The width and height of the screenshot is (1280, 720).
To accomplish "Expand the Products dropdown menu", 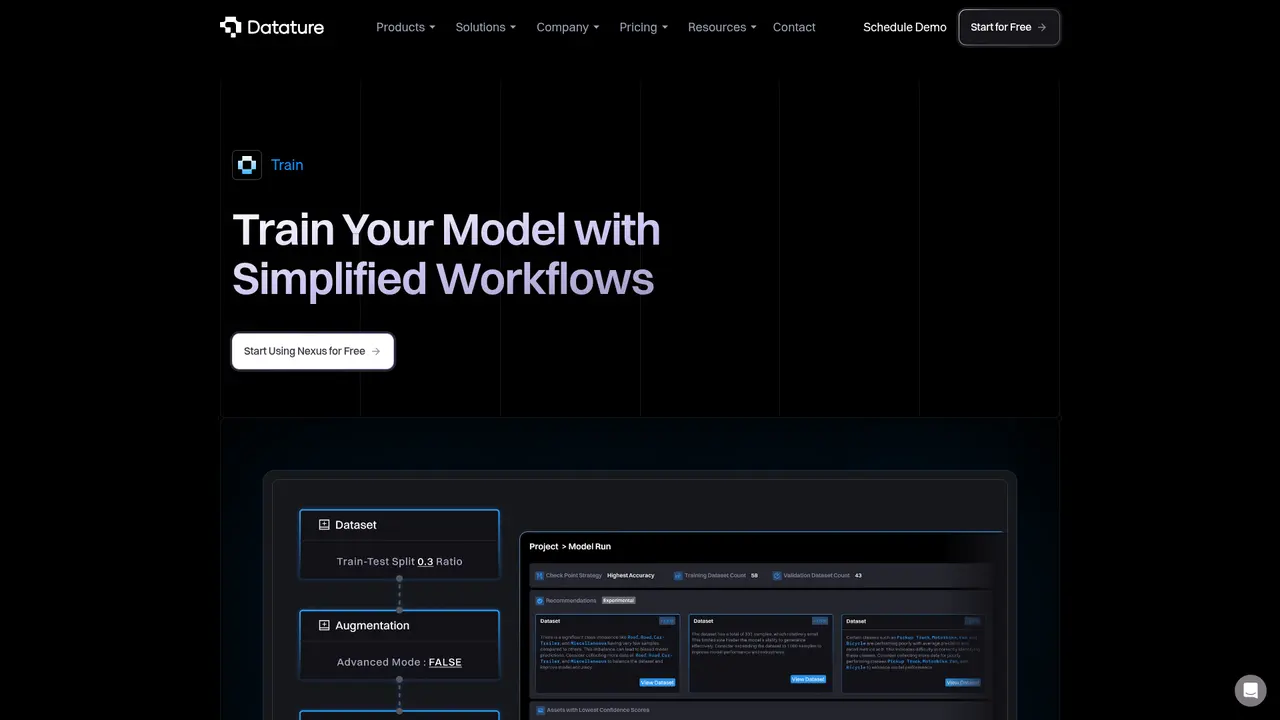I will 406,27.
